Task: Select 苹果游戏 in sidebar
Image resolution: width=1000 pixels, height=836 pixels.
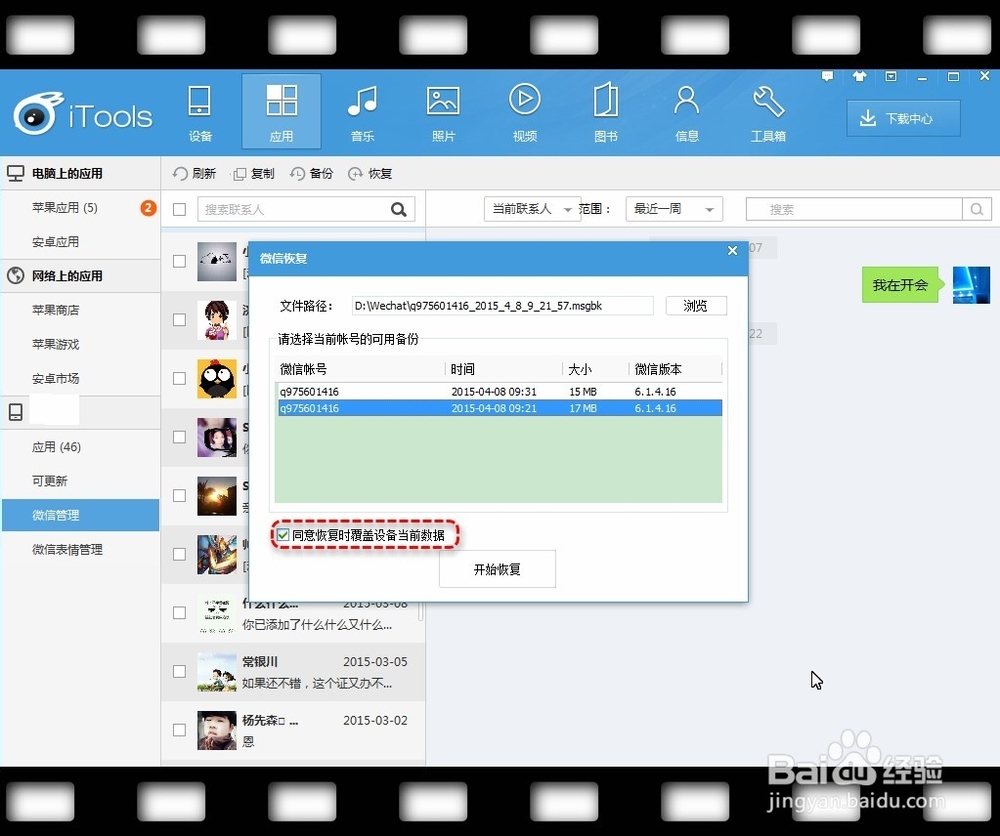Action: point(55,344)
